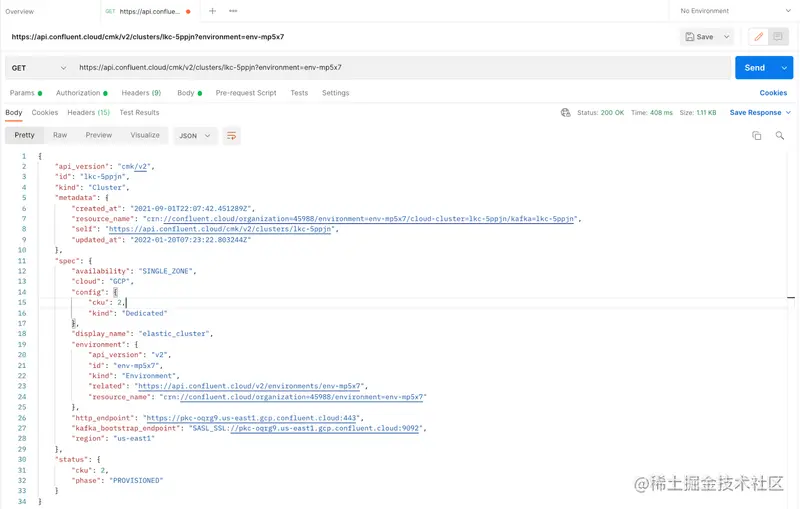Expand the Send button options arrow

pos(784,68)
